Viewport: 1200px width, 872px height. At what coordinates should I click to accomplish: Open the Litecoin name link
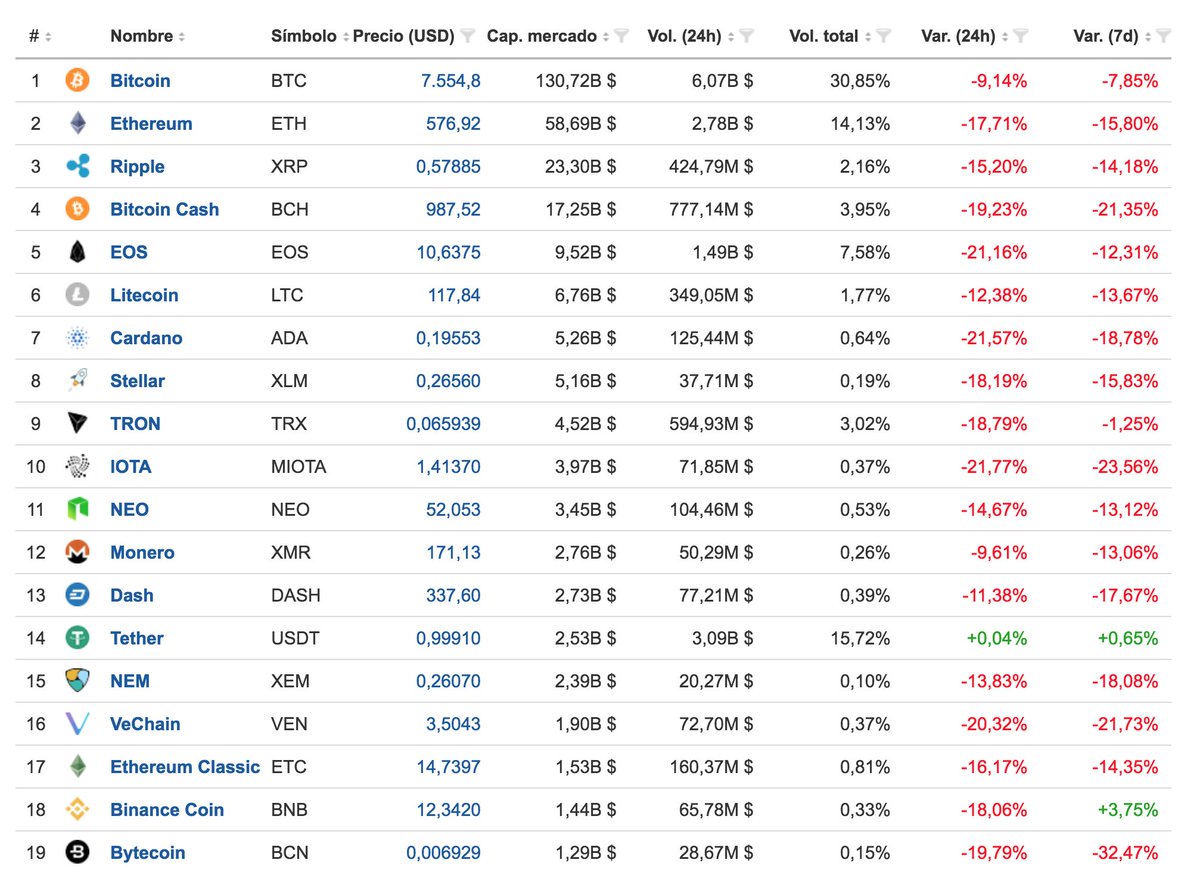[x=144, y=296]
